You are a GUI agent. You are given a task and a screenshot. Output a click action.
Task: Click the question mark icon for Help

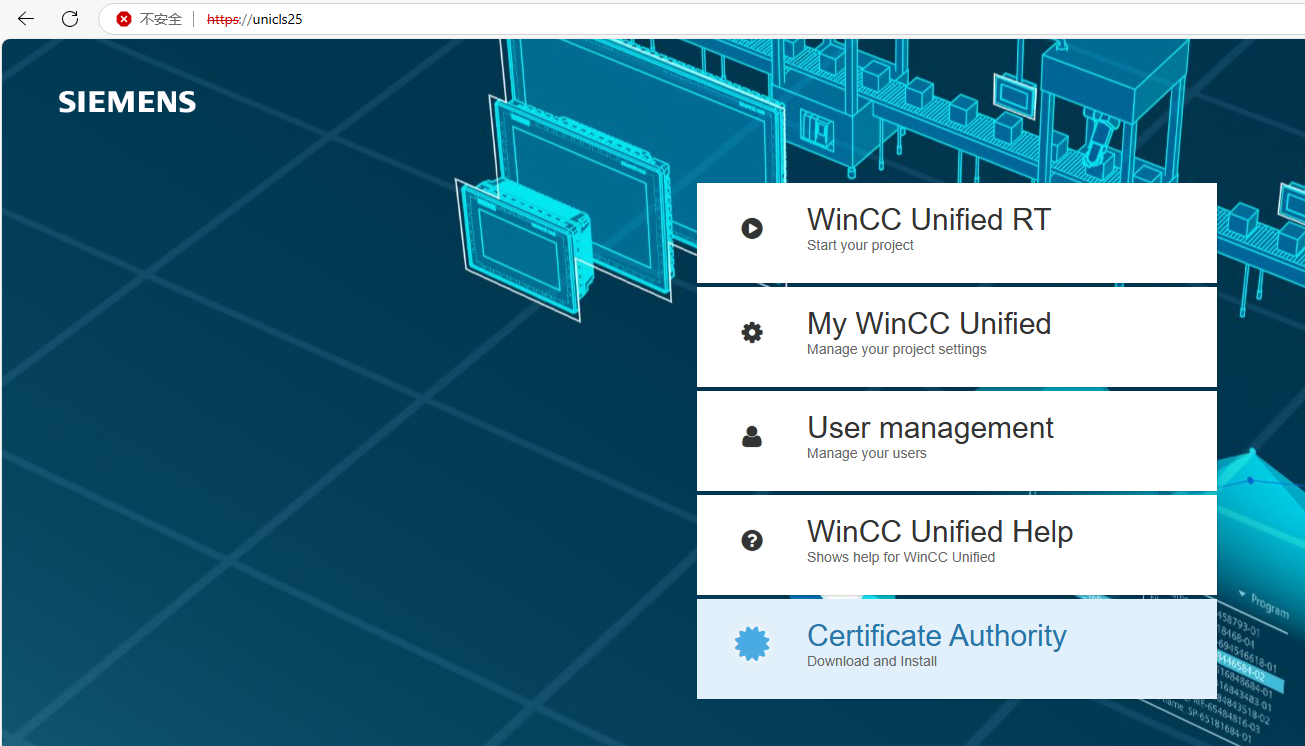(x=752, y=541)
